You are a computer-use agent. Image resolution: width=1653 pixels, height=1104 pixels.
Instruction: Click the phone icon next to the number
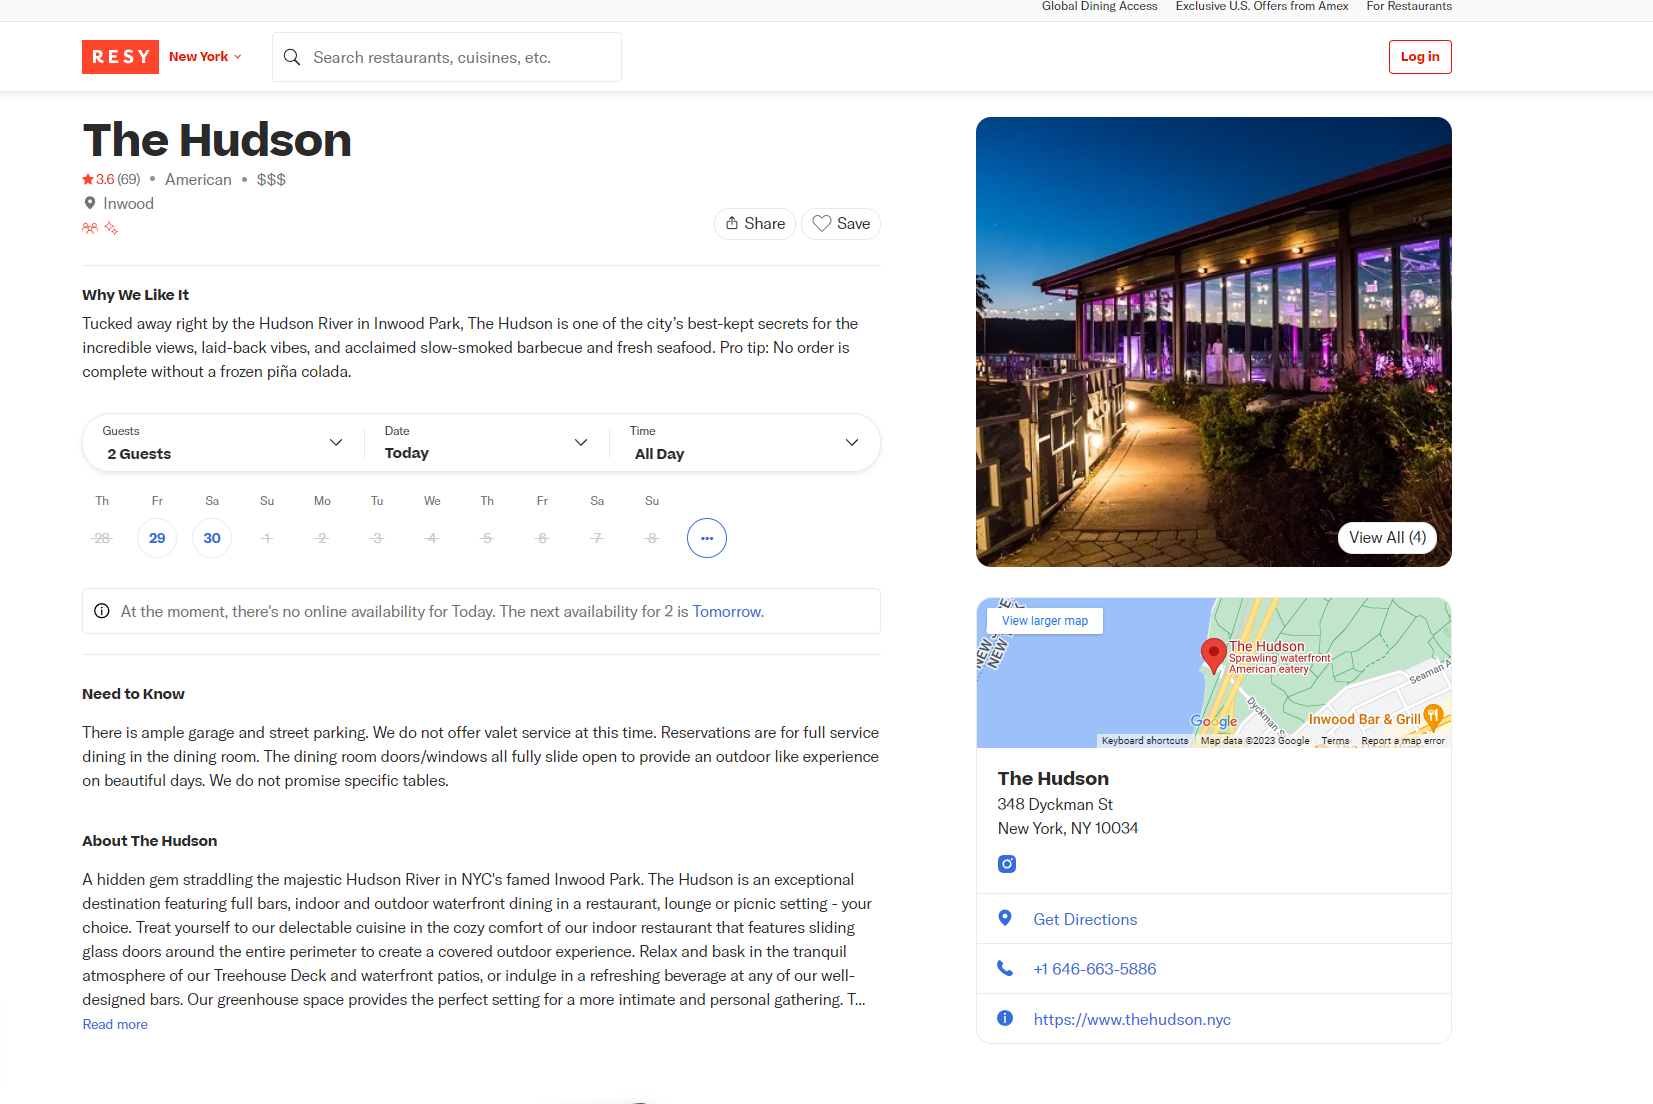[x=1005, y=968]
